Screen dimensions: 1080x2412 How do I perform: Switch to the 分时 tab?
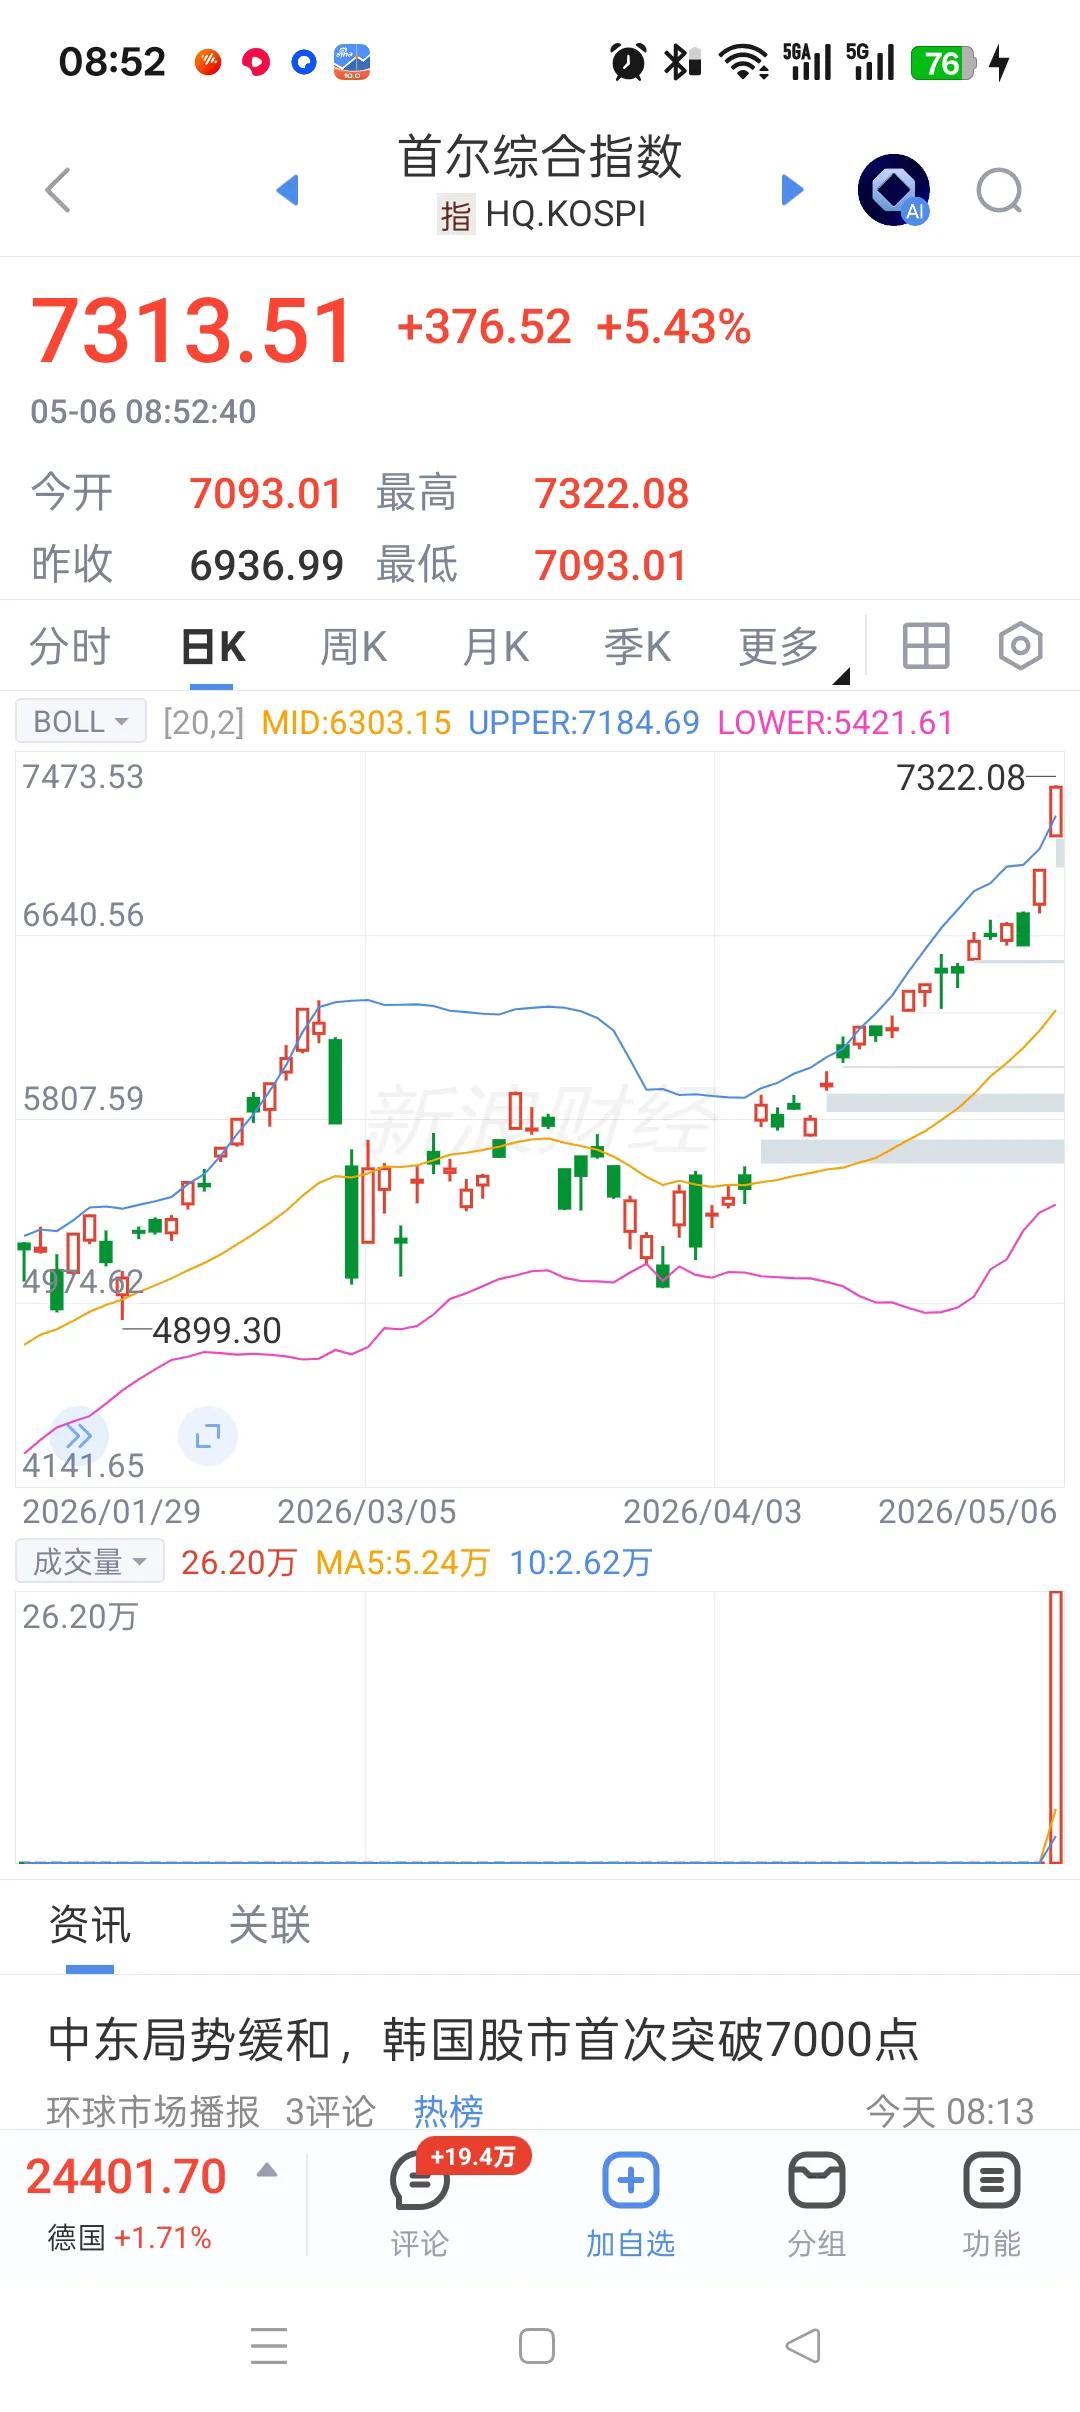69,647
